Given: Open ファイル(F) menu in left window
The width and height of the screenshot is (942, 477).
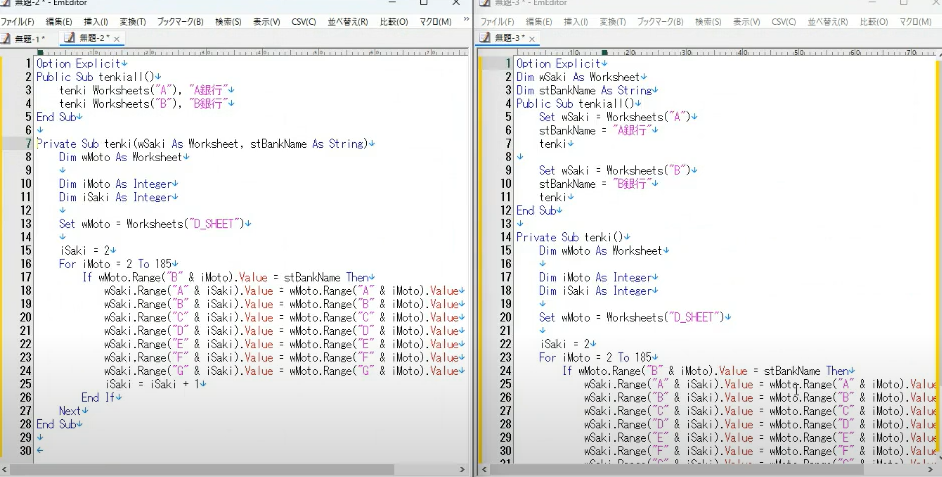Looking at the screenshot, I should [17, 21].
